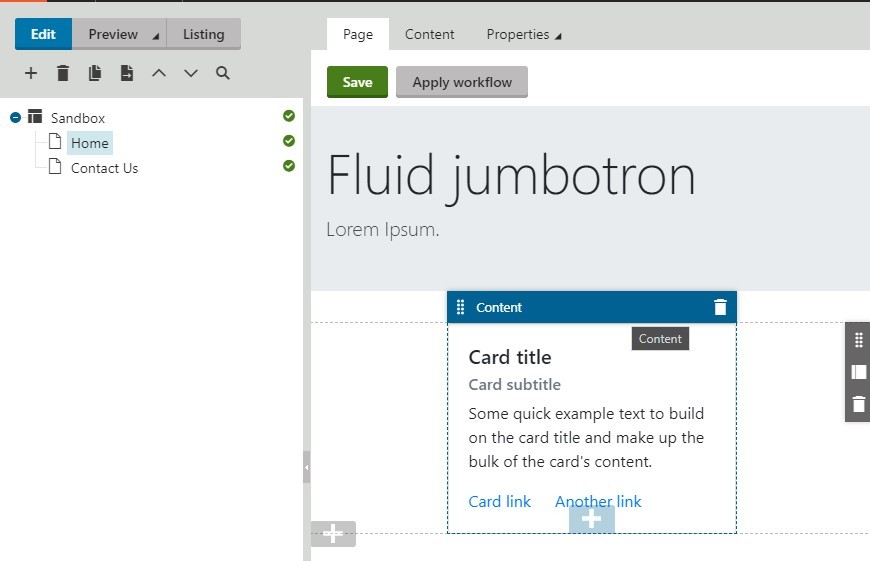This screenshot has height=561, width=870.
Task: Follow the Another link hyperlink
Action: pyautogui.click(x=598, y=502)
